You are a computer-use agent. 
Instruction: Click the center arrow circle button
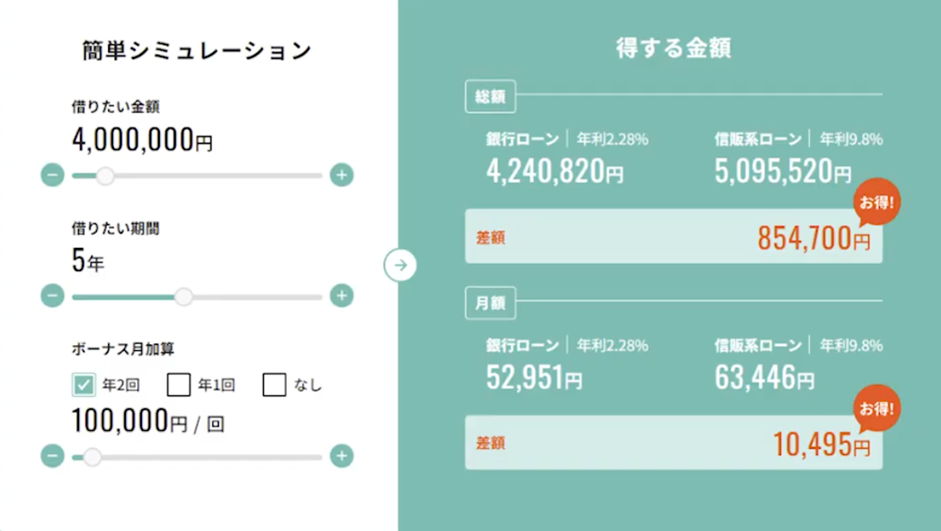point(400,265)
